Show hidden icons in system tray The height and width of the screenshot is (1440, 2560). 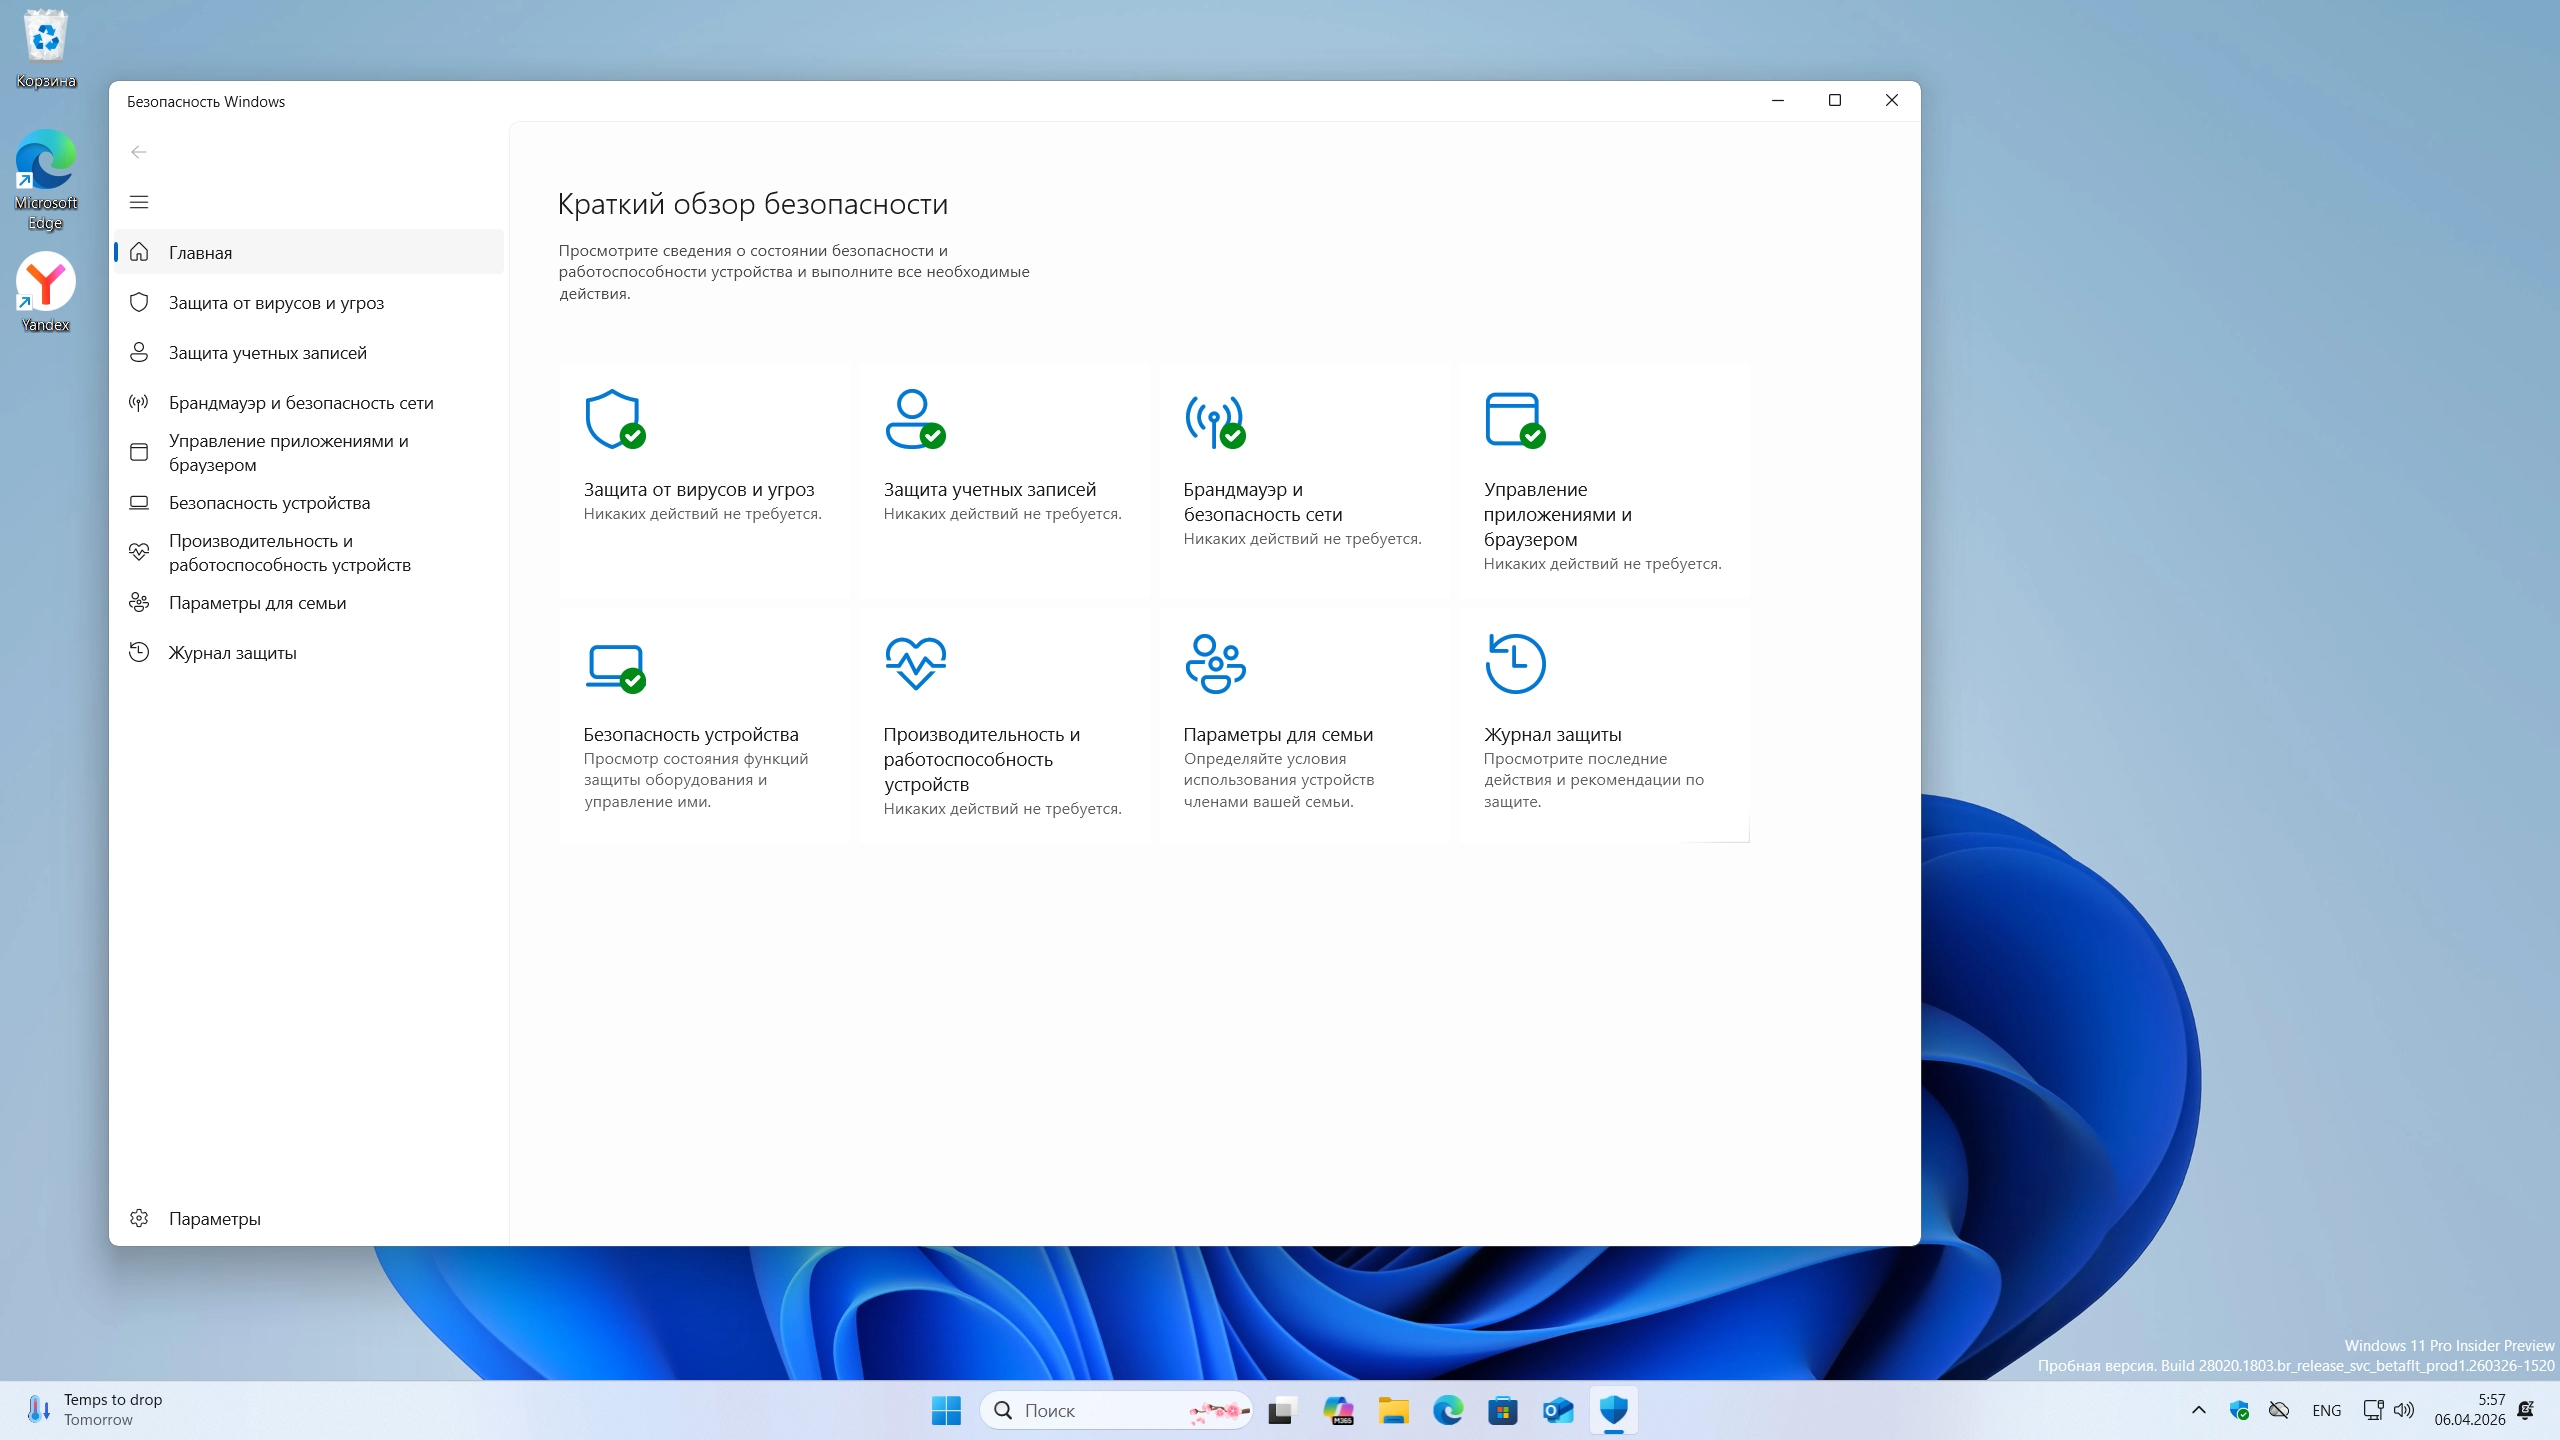tap(2198, 1410)
